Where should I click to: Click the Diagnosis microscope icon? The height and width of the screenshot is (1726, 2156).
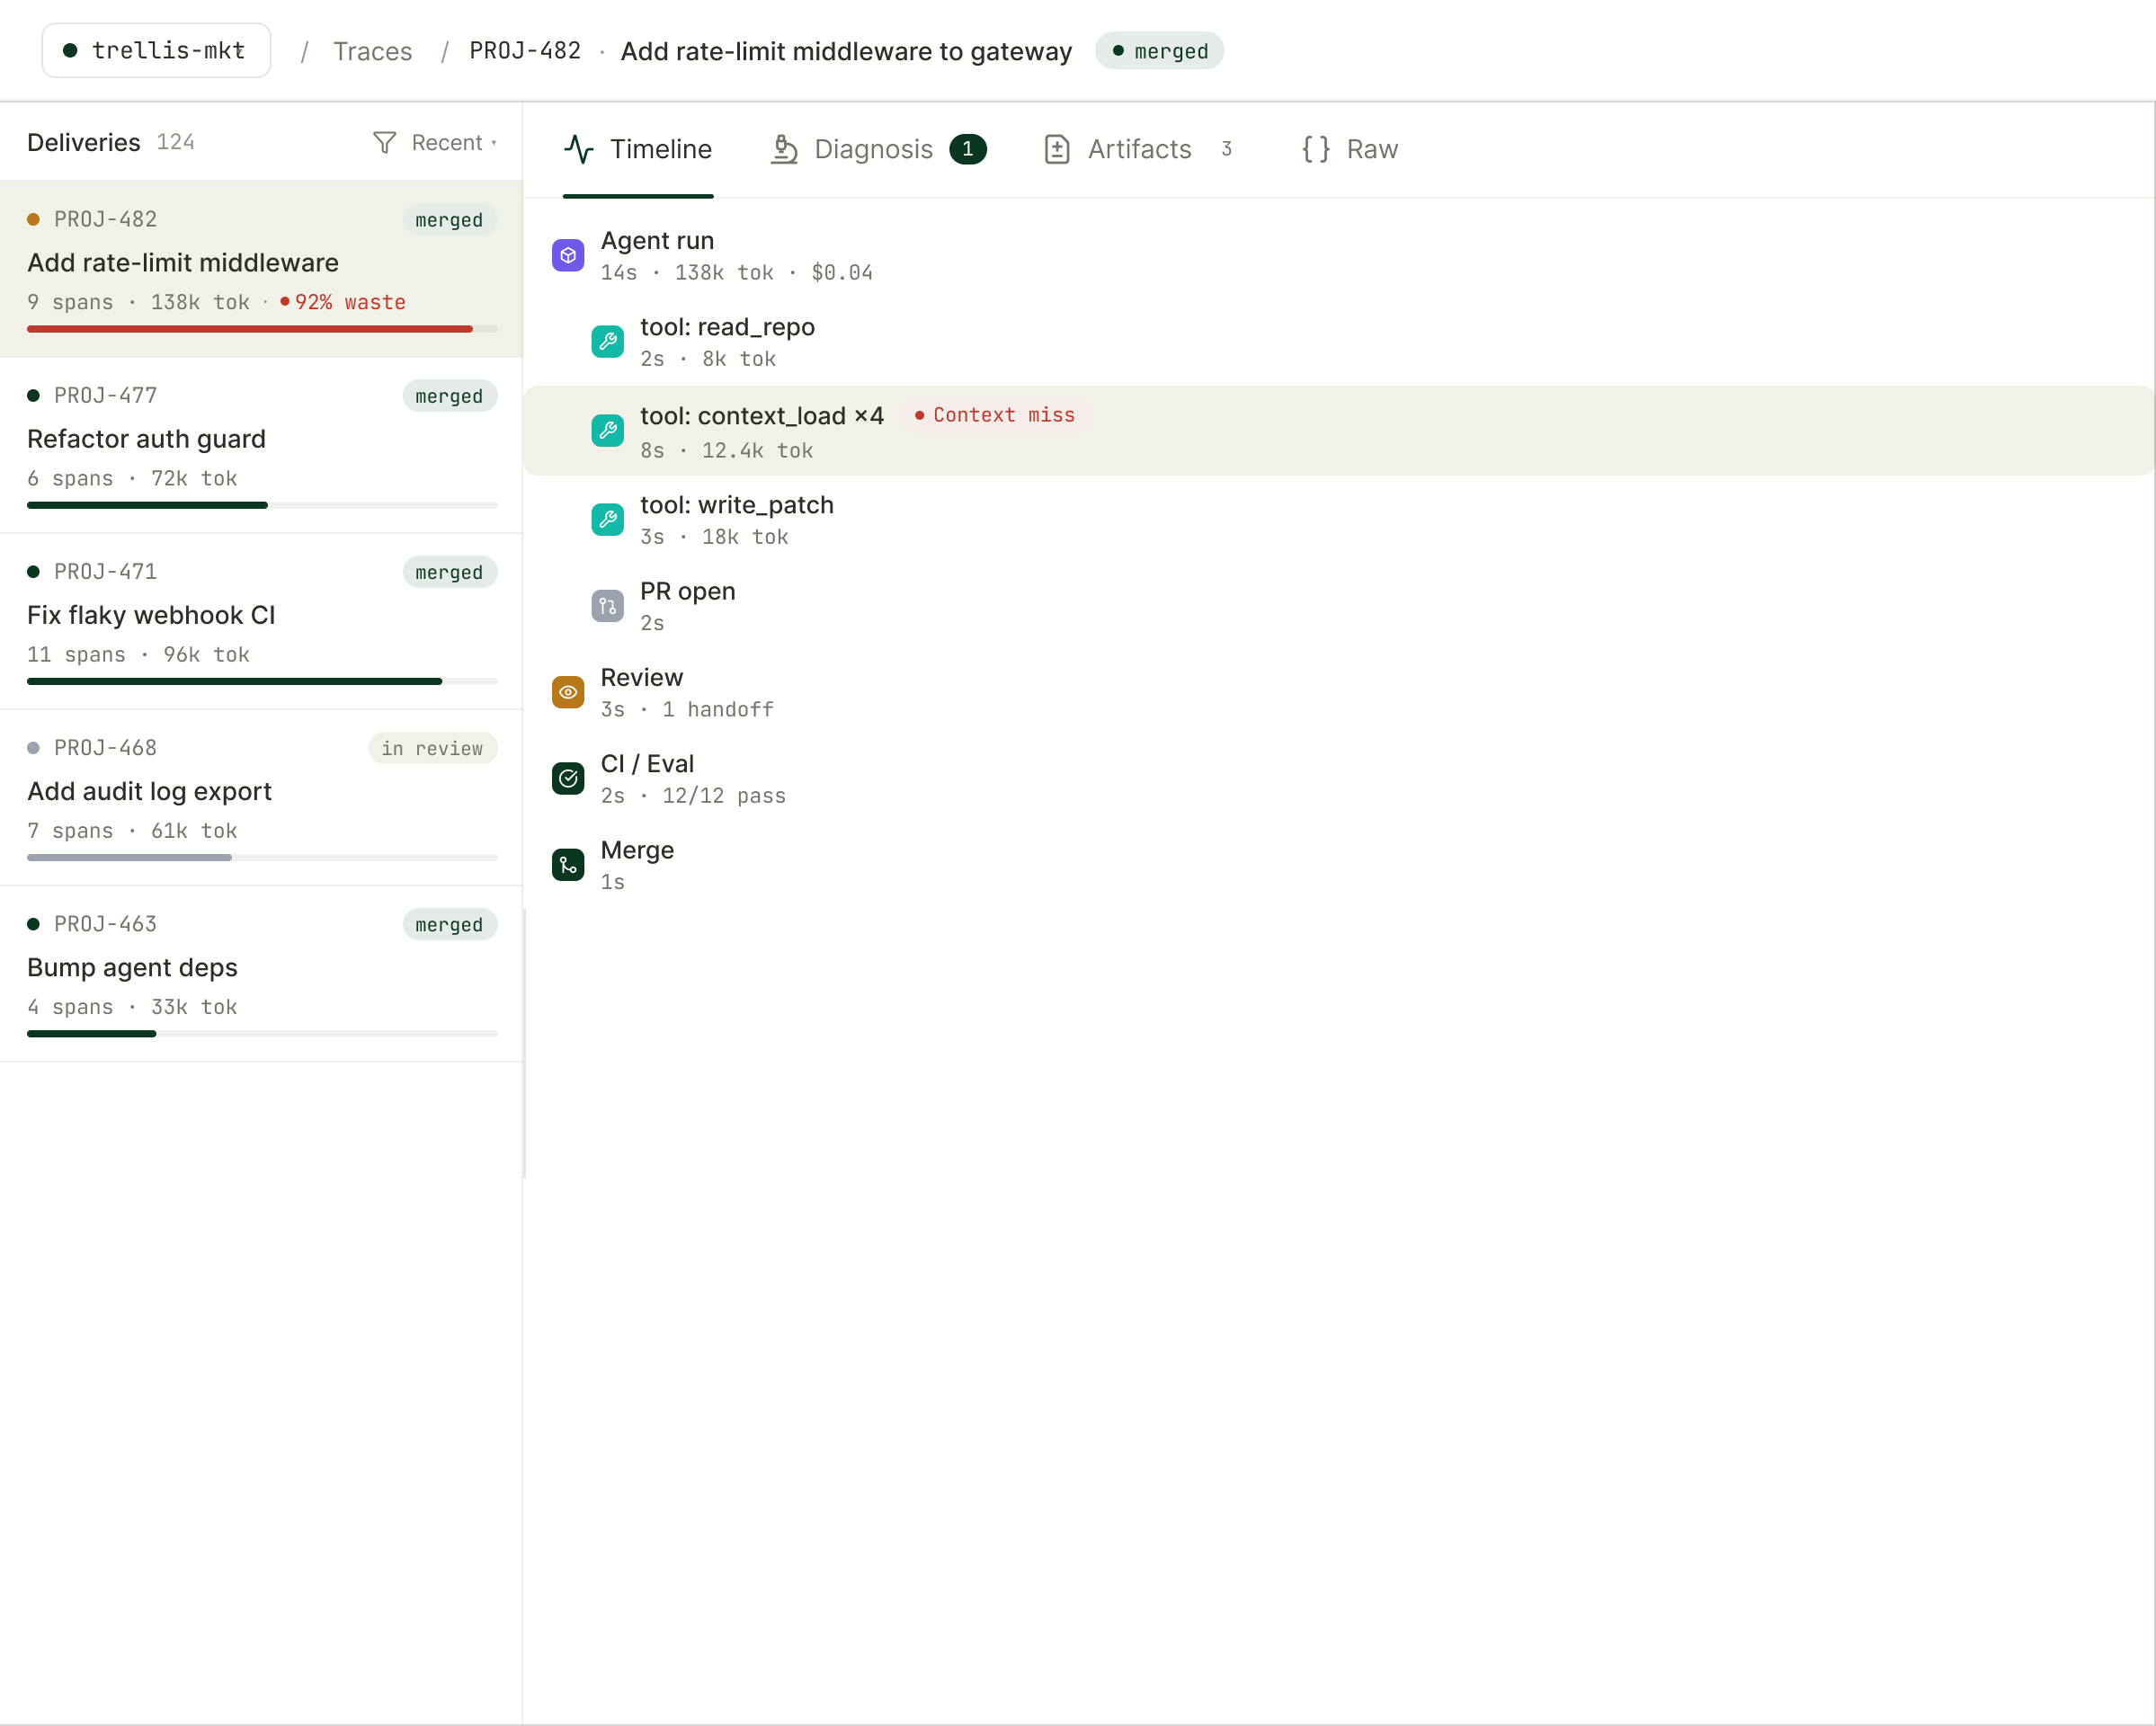784,149
